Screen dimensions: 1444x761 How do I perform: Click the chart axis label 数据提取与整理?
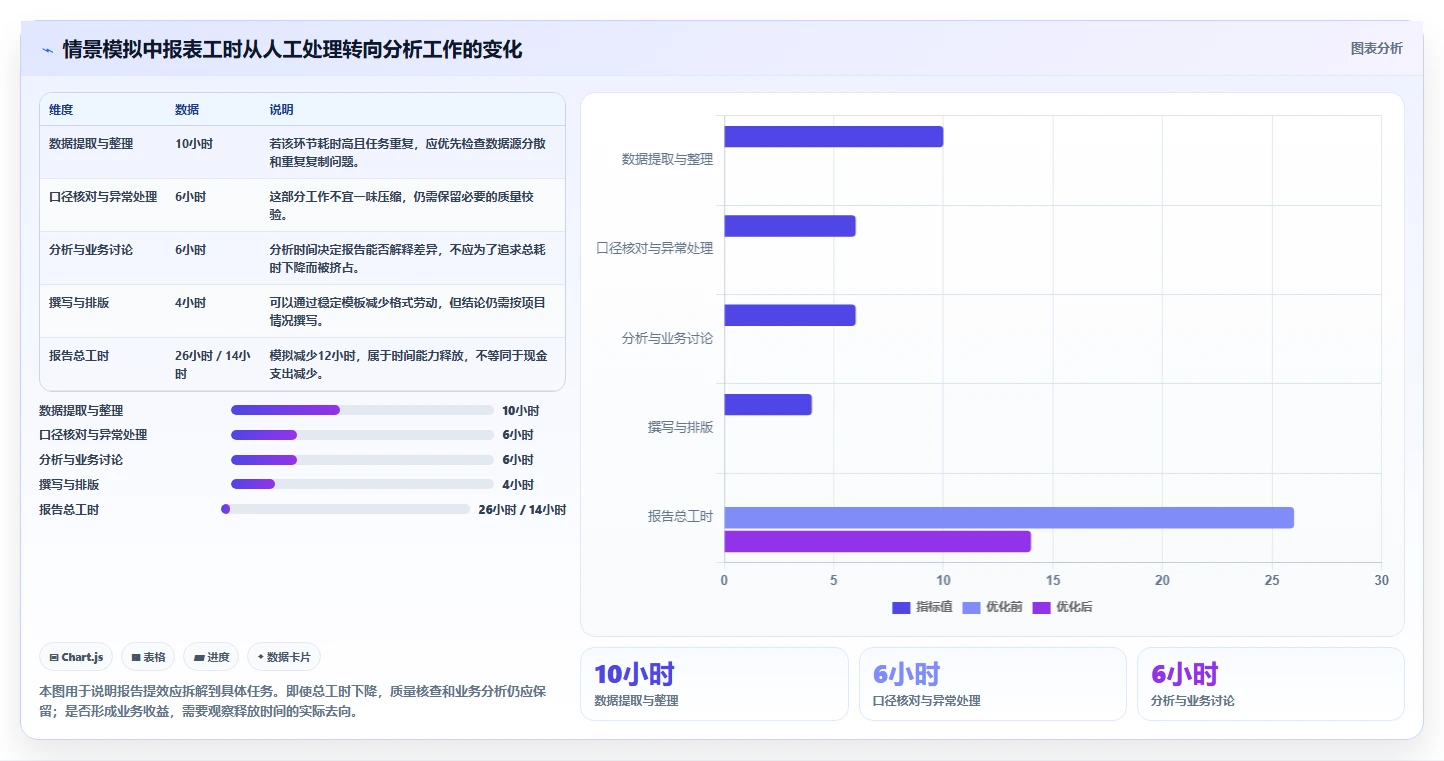click(667, 159)
